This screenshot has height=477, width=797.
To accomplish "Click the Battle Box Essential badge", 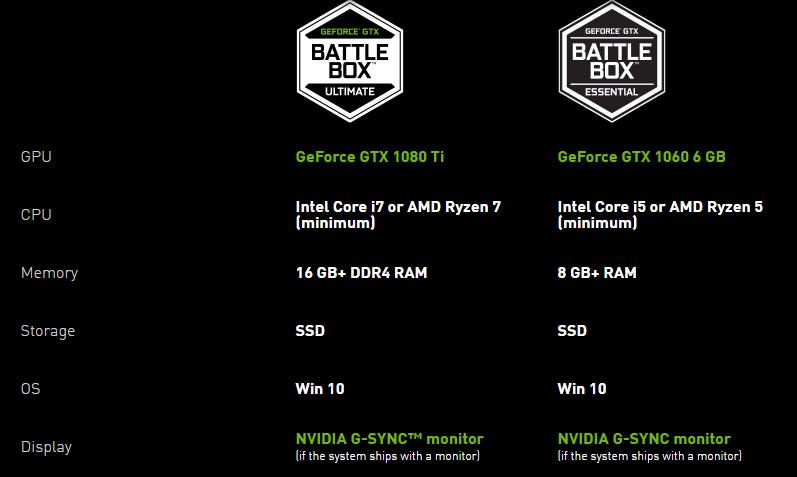I will click(610, 61).
